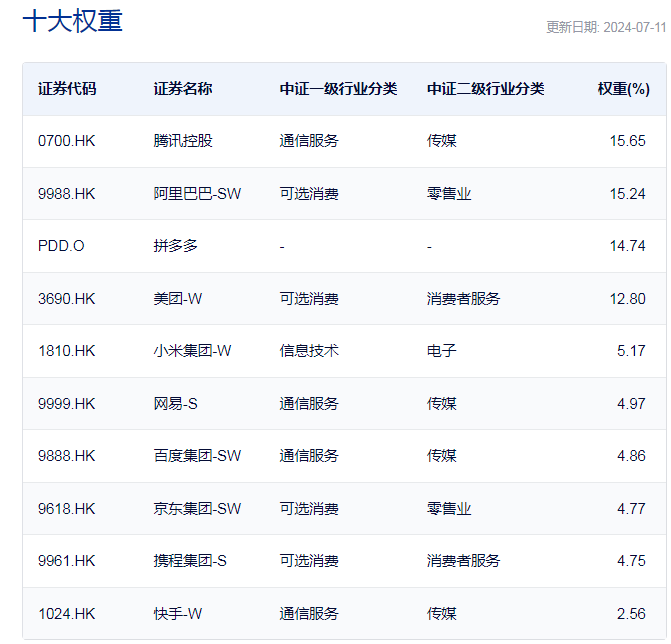Screen dimensions: 671x644
Task: Click the 电子 sub-industry cell
Action: [442, 351]
